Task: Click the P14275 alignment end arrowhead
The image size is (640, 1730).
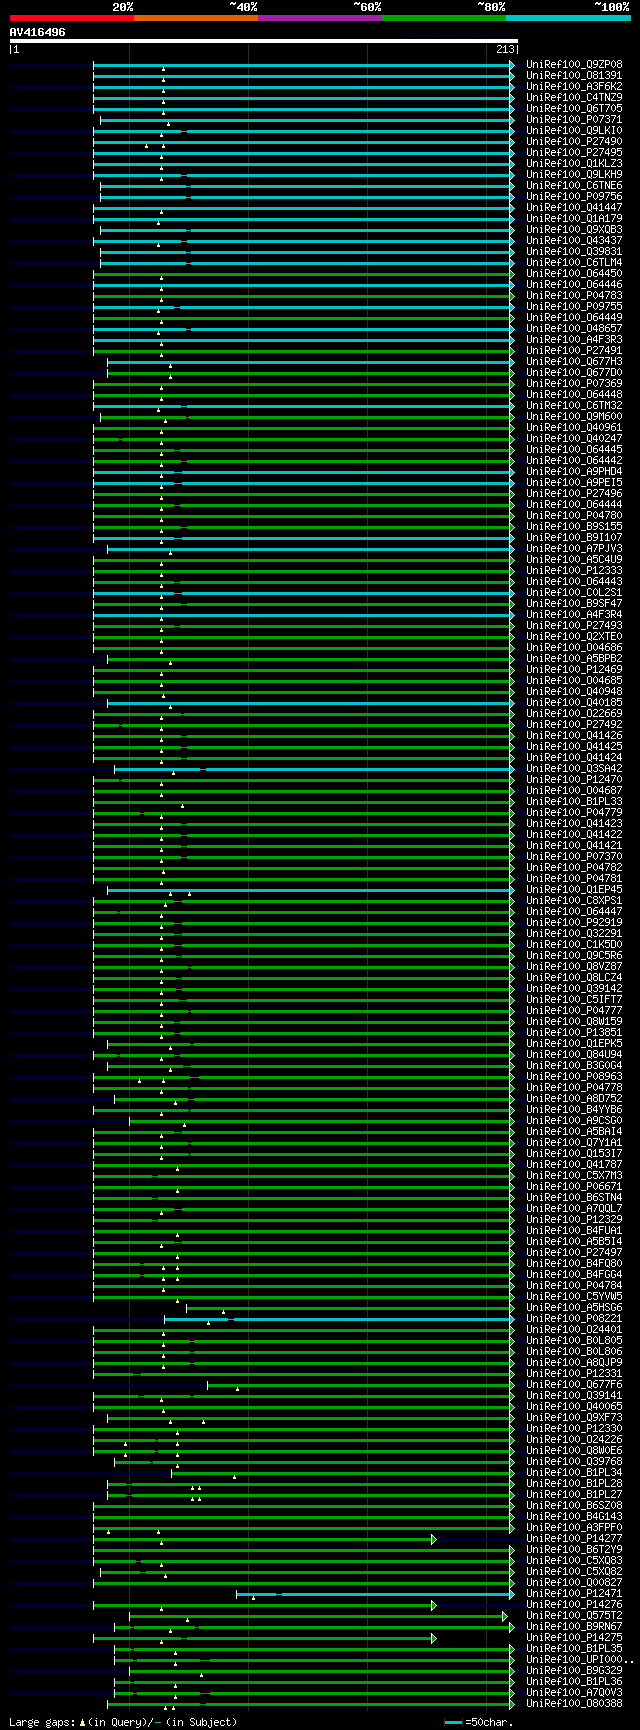Action: coord(434,1638)
